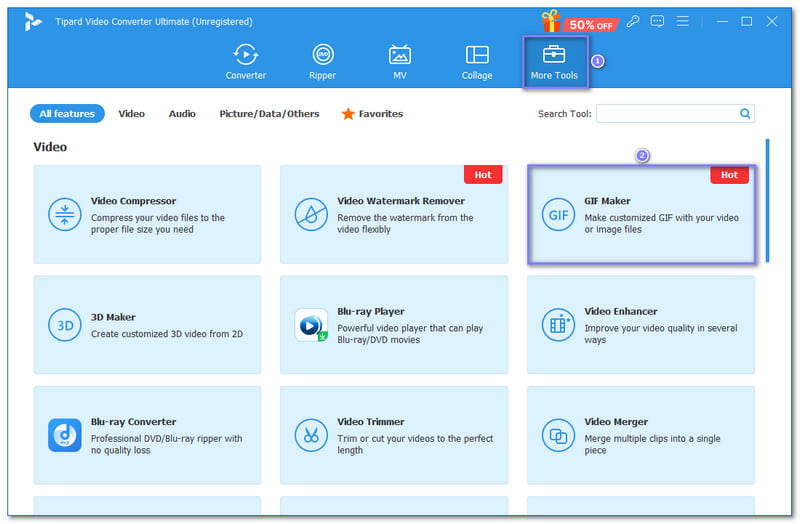Open the Video Compressor card title

[x=133, y=201]
